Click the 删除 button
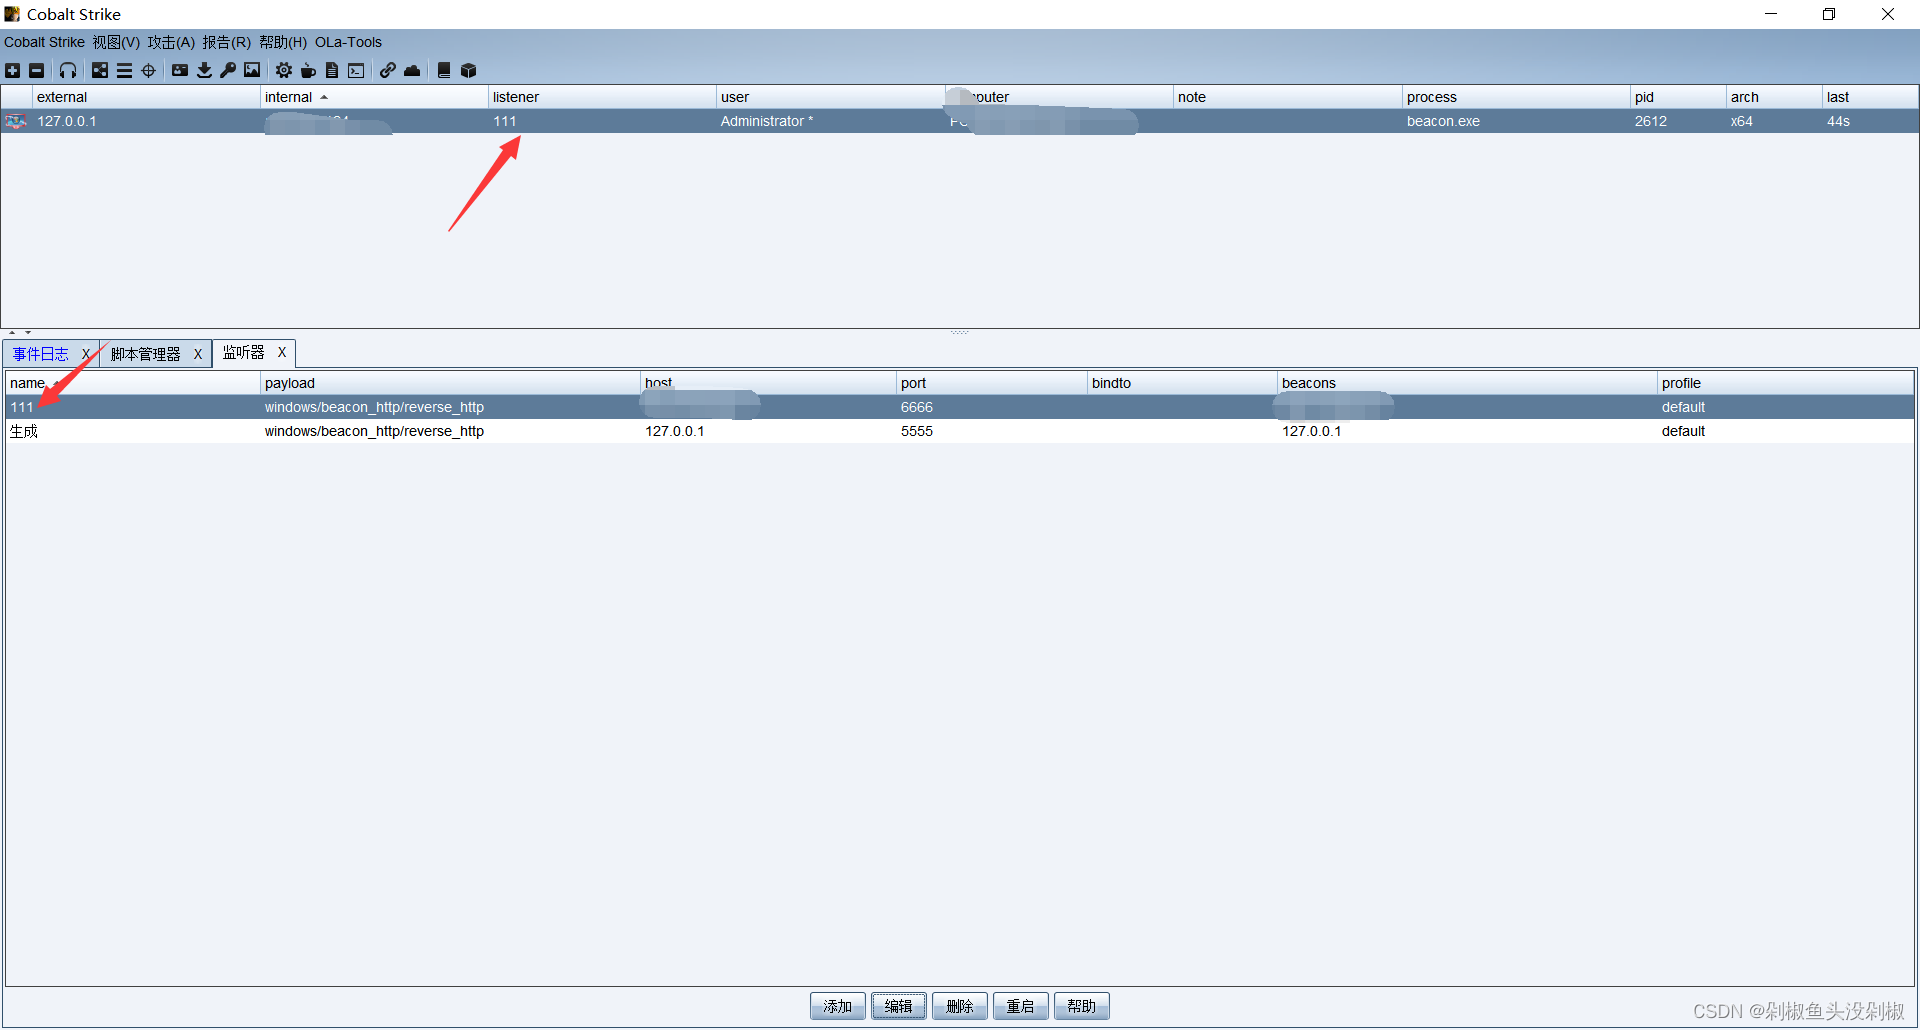The image size is (1920, 1030). click(x=960, y=1006)
